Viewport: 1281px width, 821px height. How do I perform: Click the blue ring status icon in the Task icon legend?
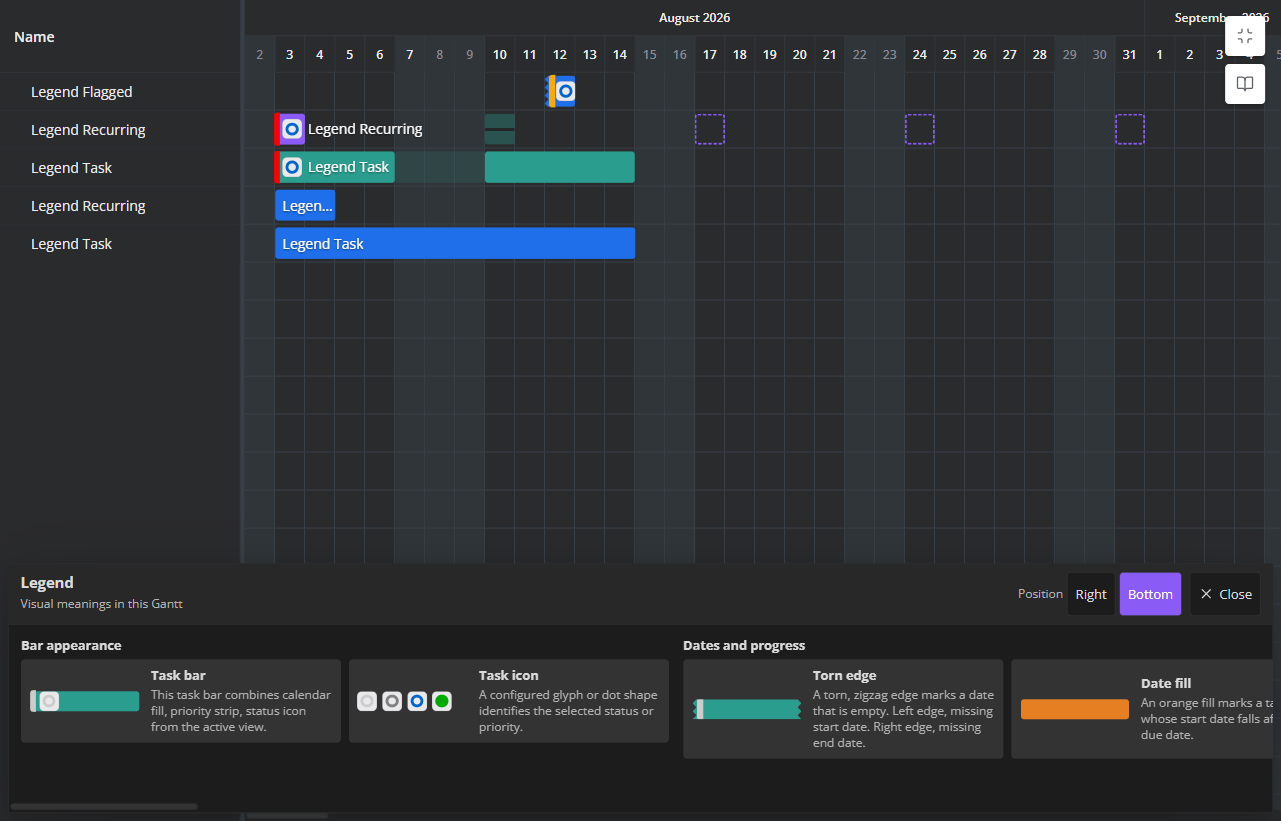pos(417,701)
